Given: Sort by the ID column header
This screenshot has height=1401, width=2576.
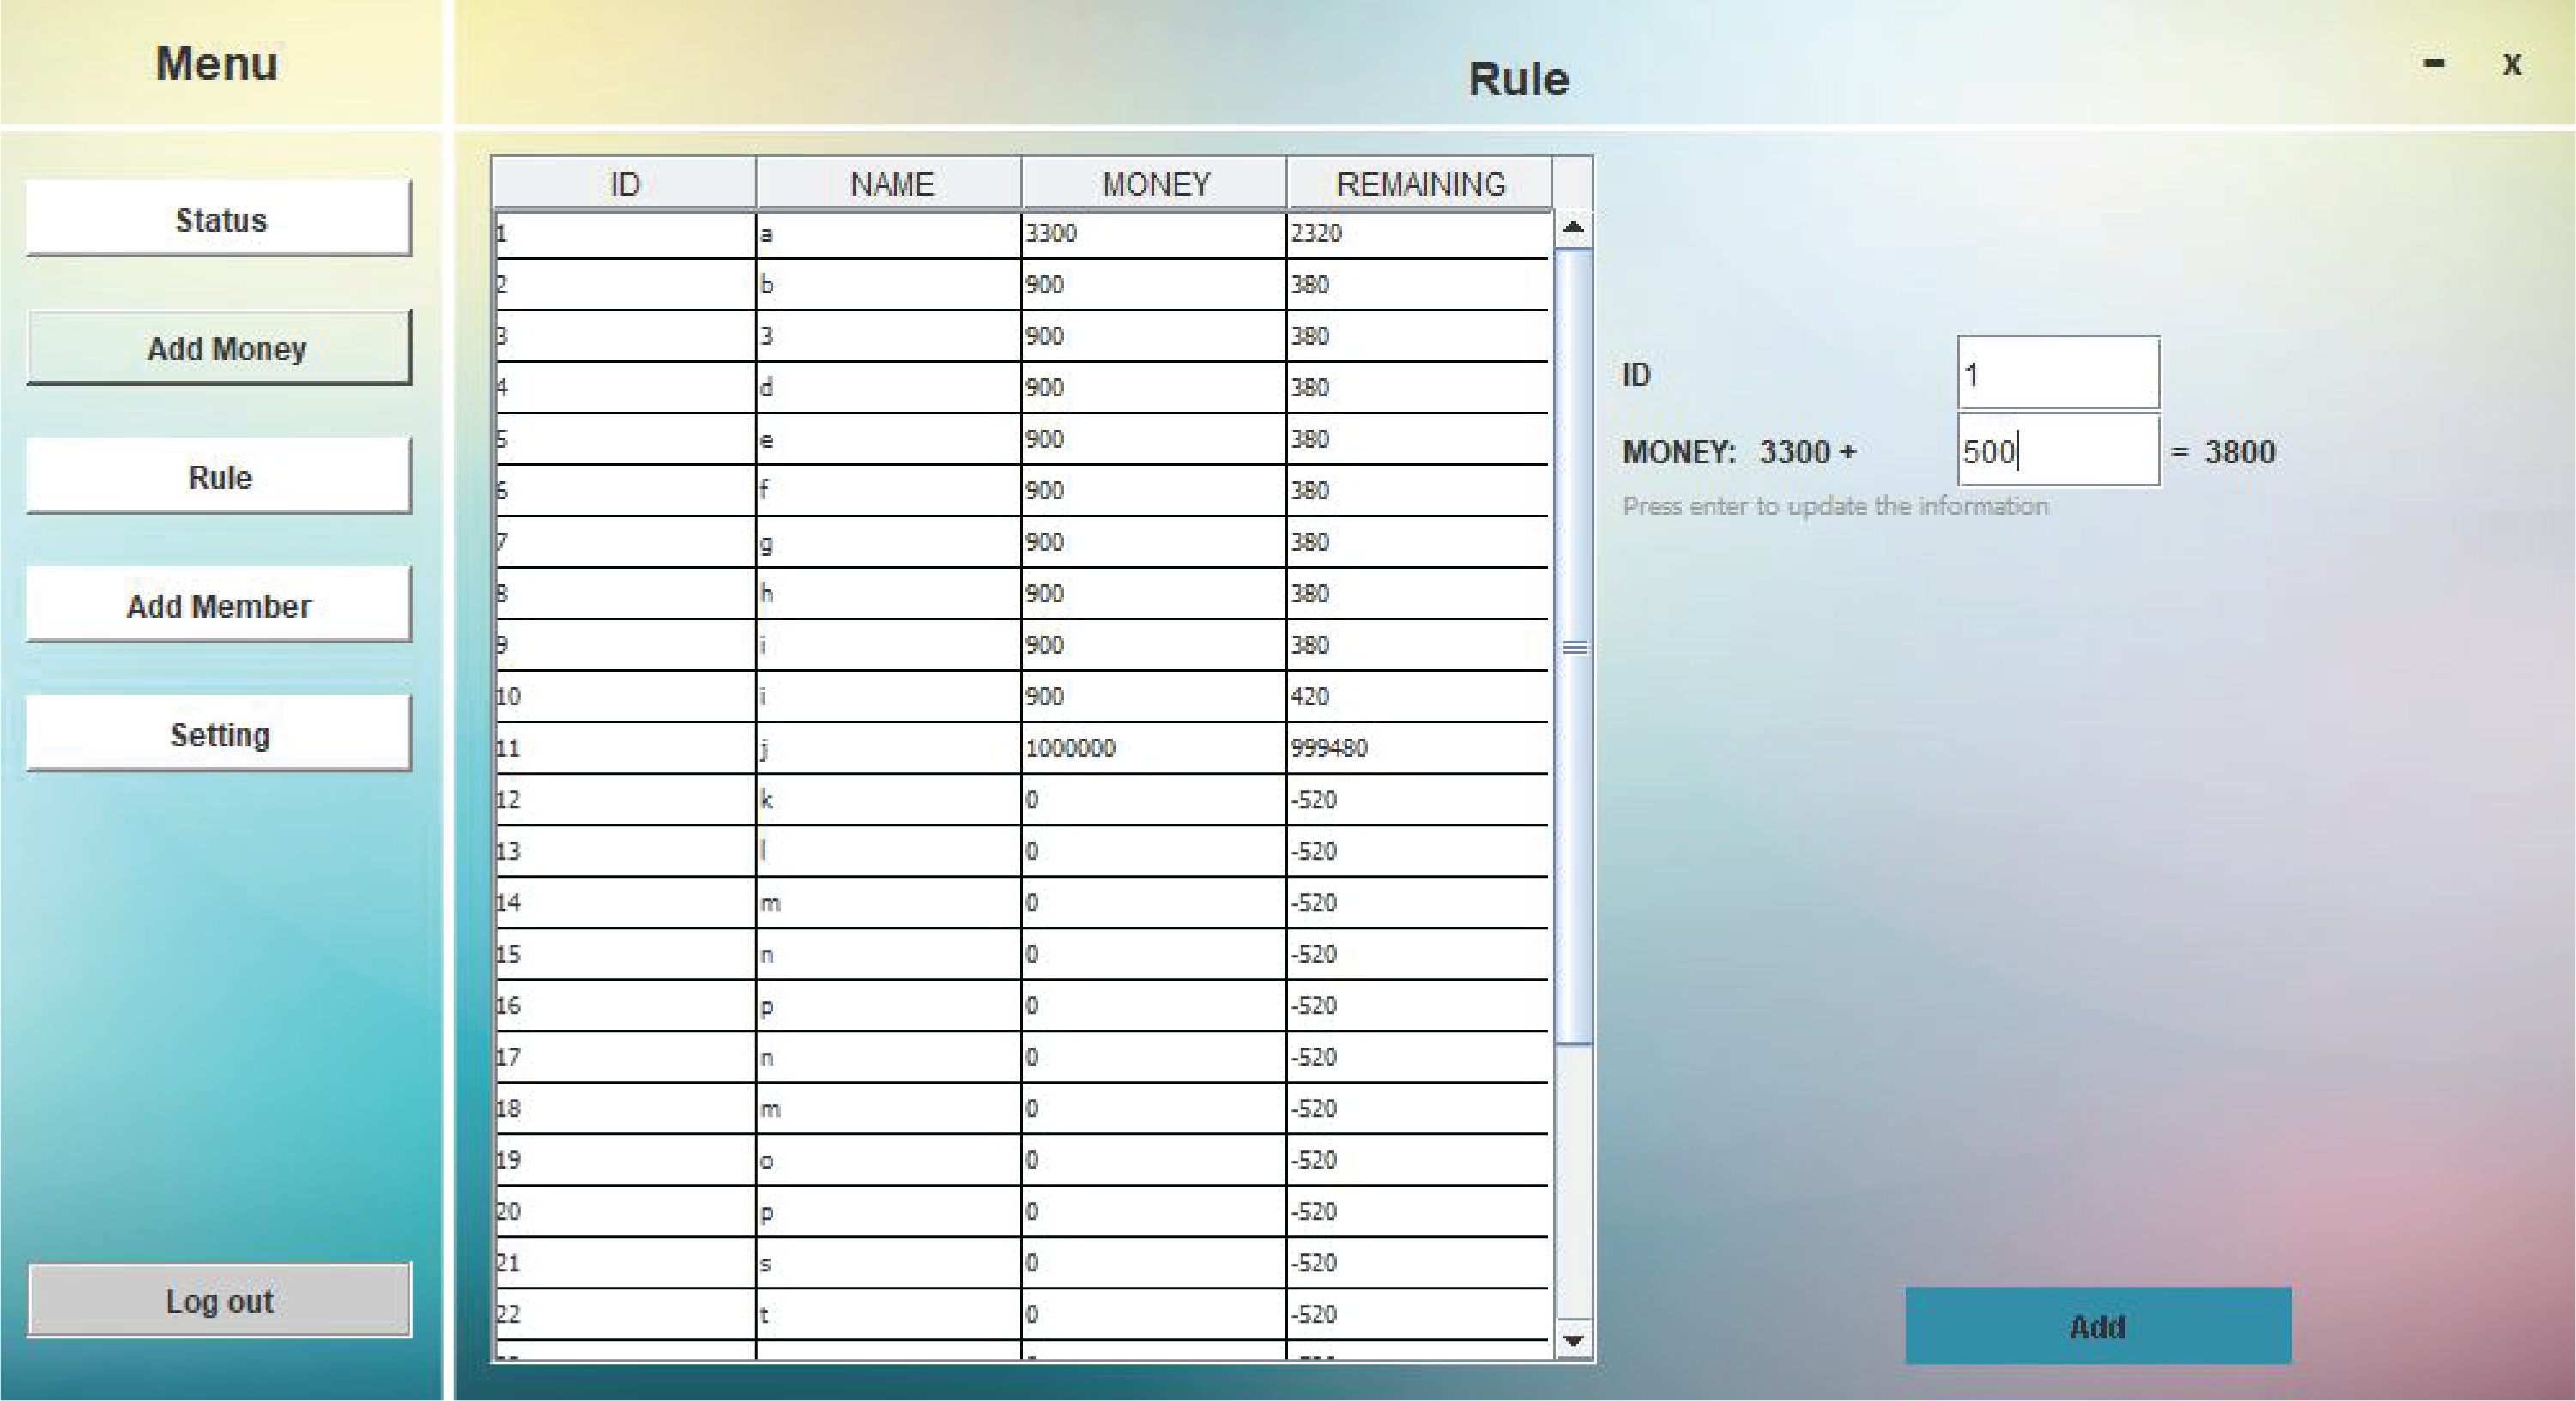Looking at the screenshot, I should pyautogui.click(x=624, y=184).
